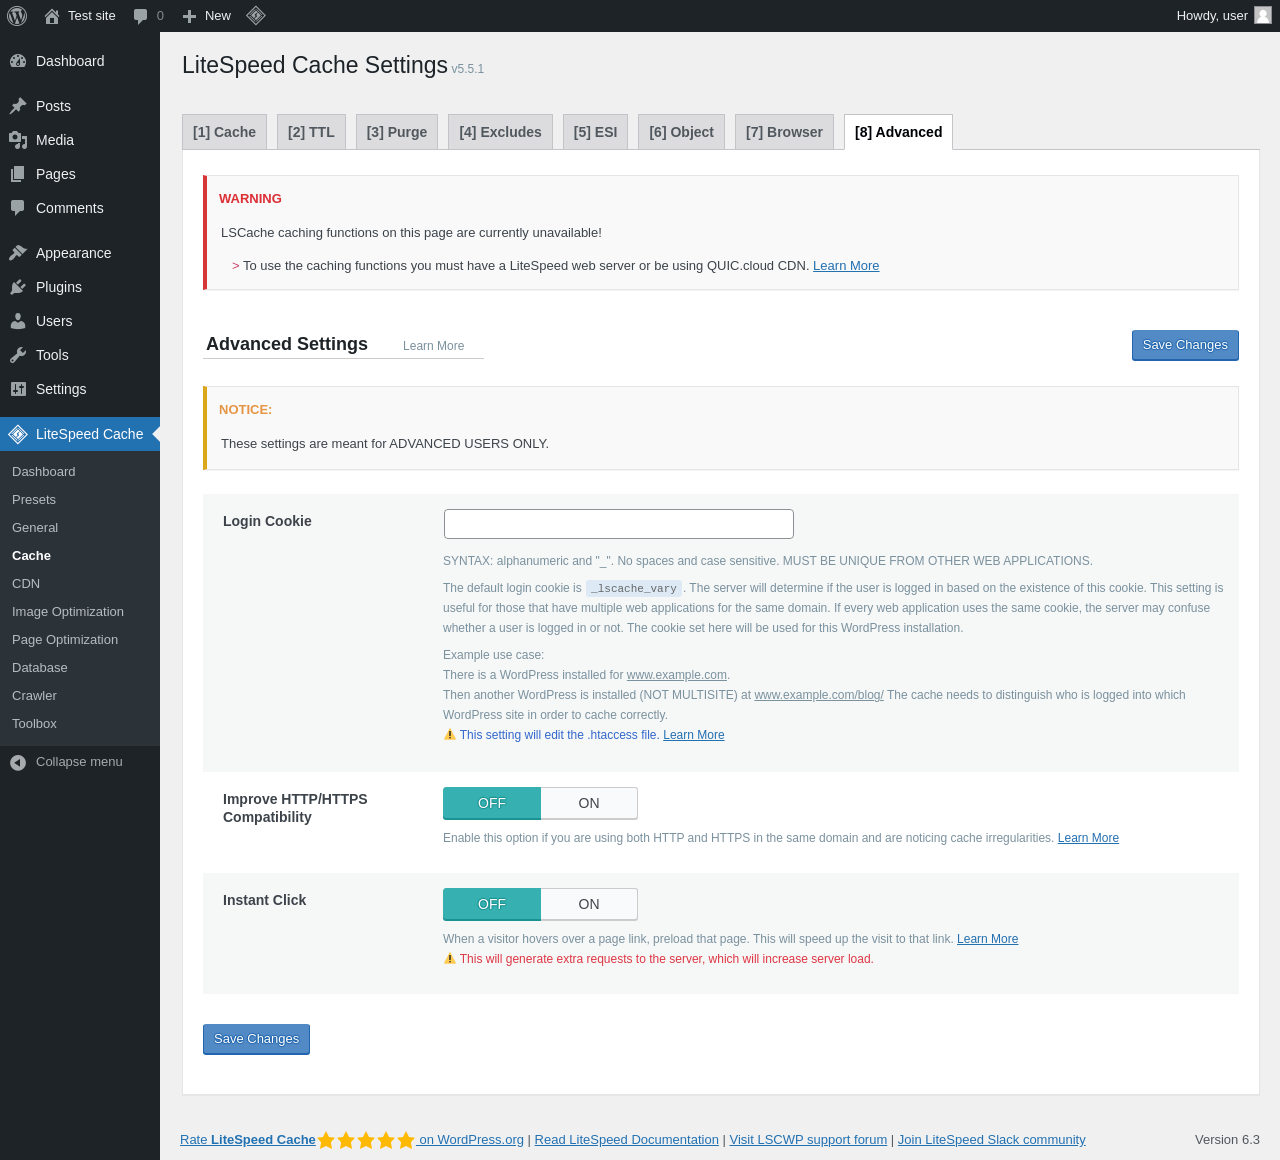The width and height of the screenshot is (1280, 1160).
Task: Select the [6] Object tab
Action: (x=681, y=132)
